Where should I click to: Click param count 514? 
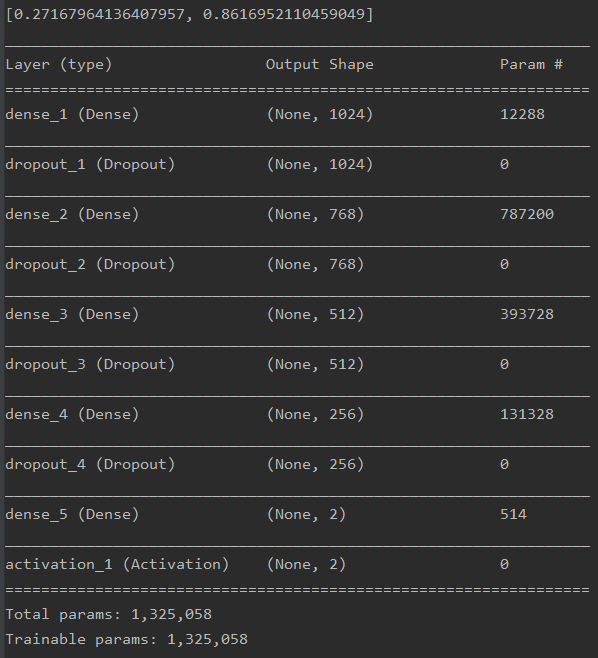[x=514, y=514]
